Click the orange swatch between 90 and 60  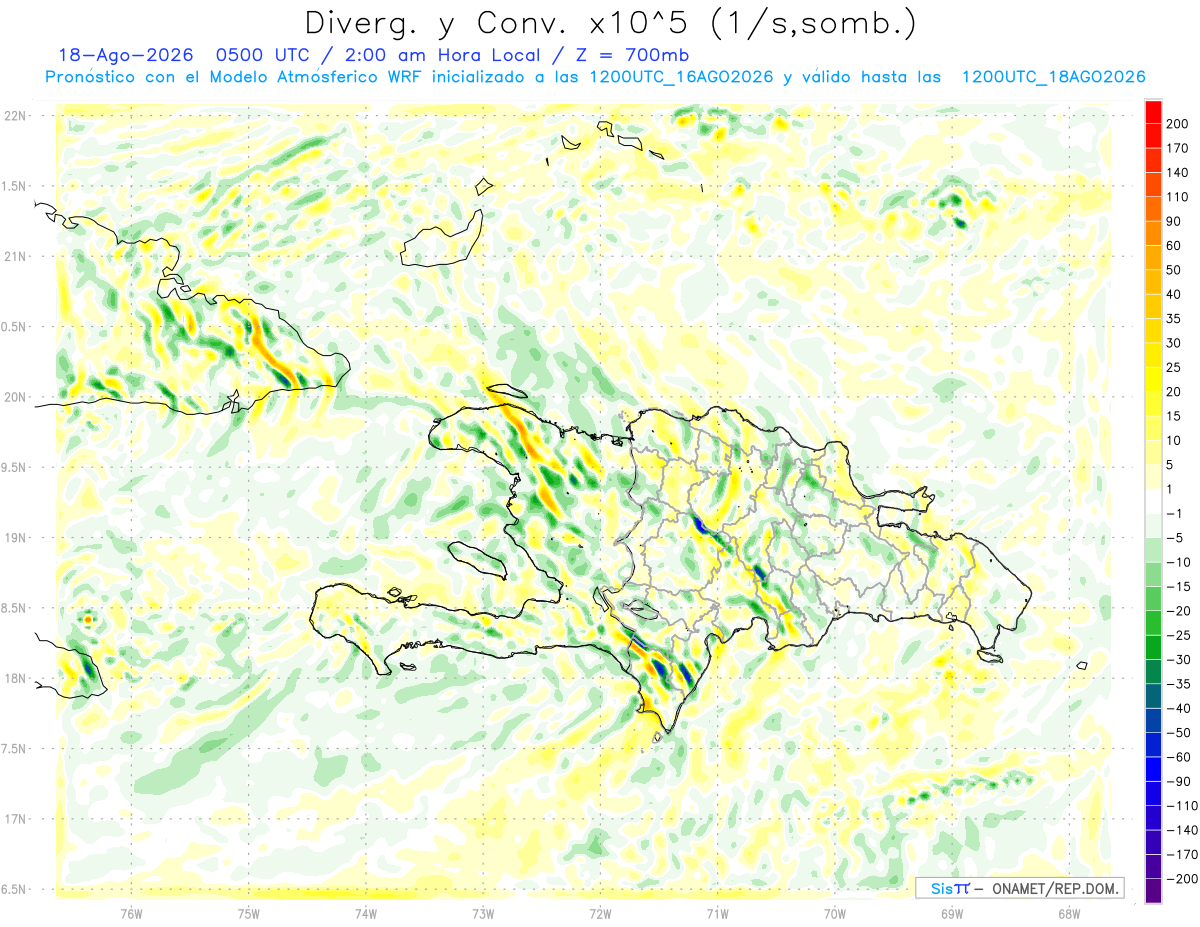click(x=1153, y=233)
